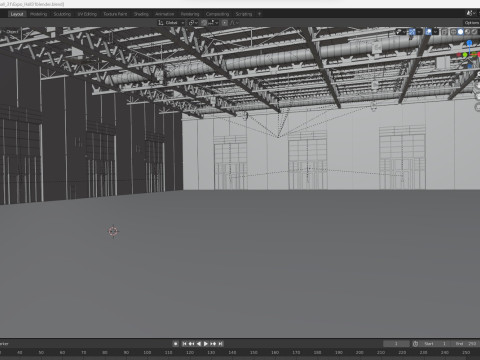Toggle auto keying record button
The height and width of the screenshot is (360, 480).
(176, 344)
